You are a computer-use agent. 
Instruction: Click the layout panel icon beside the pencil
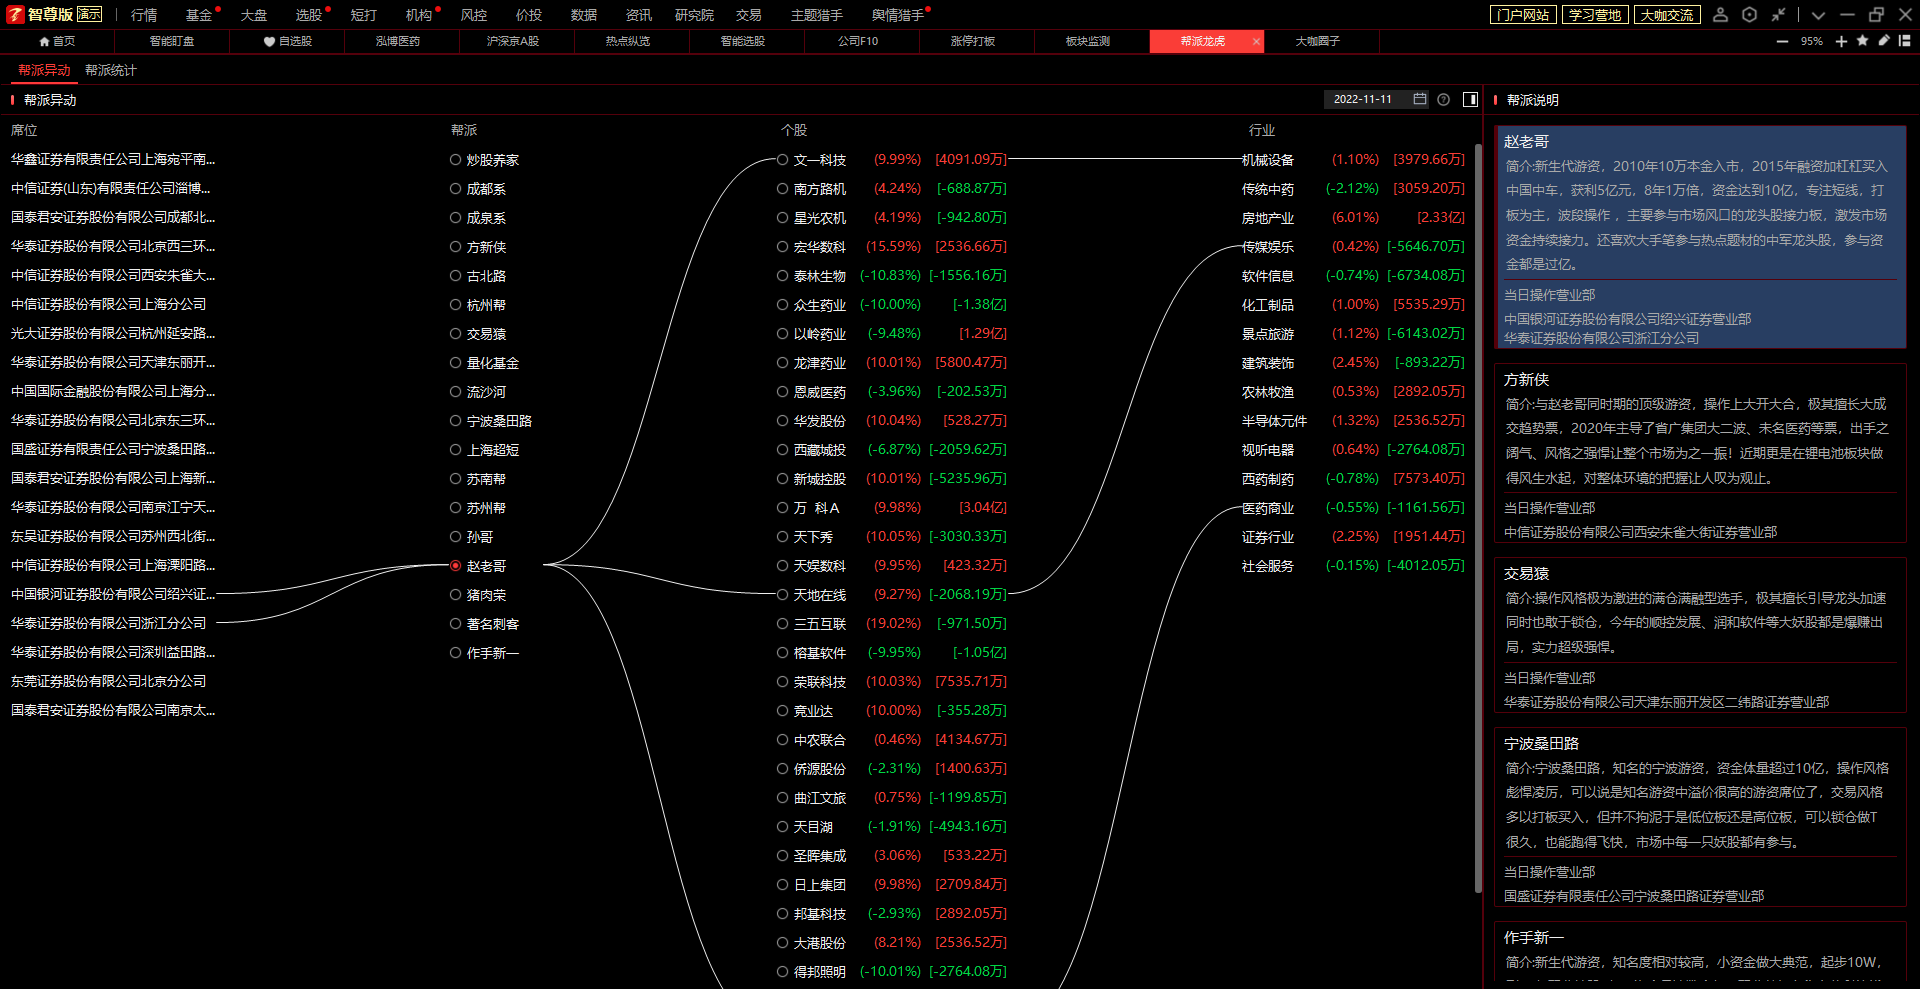point(1905,41)
